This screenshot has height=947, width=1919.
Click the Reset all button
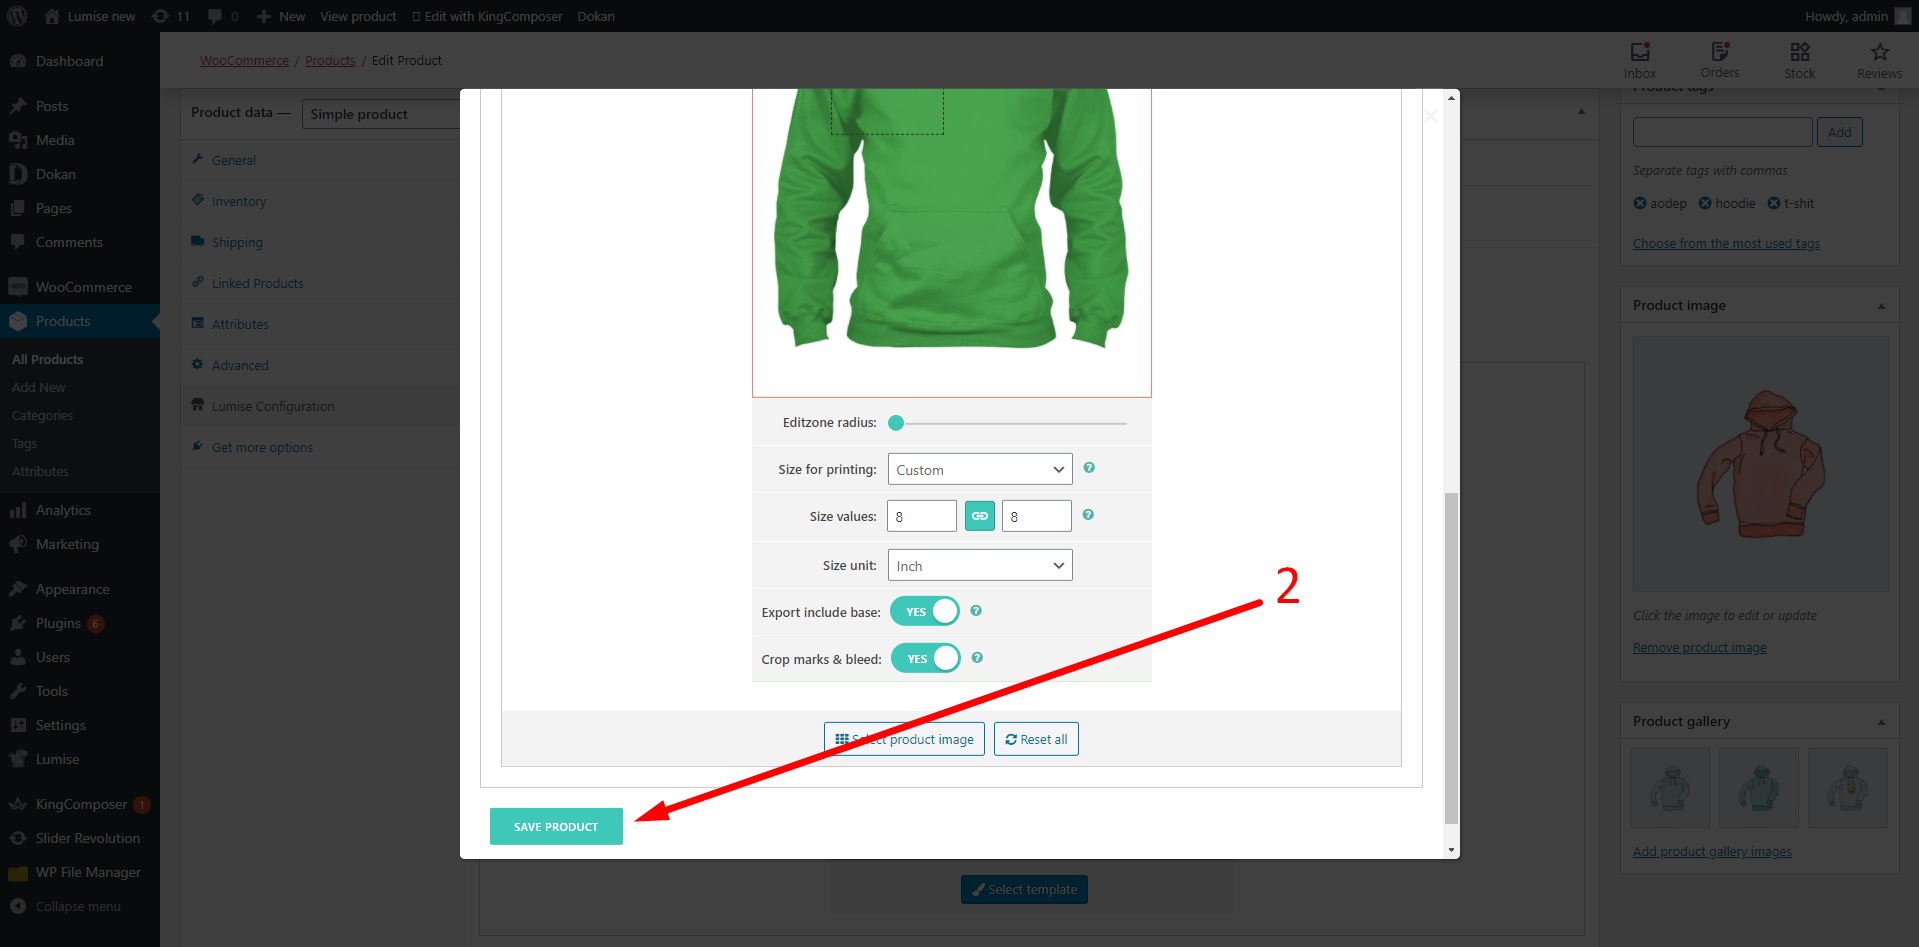tap(1036, 739)
